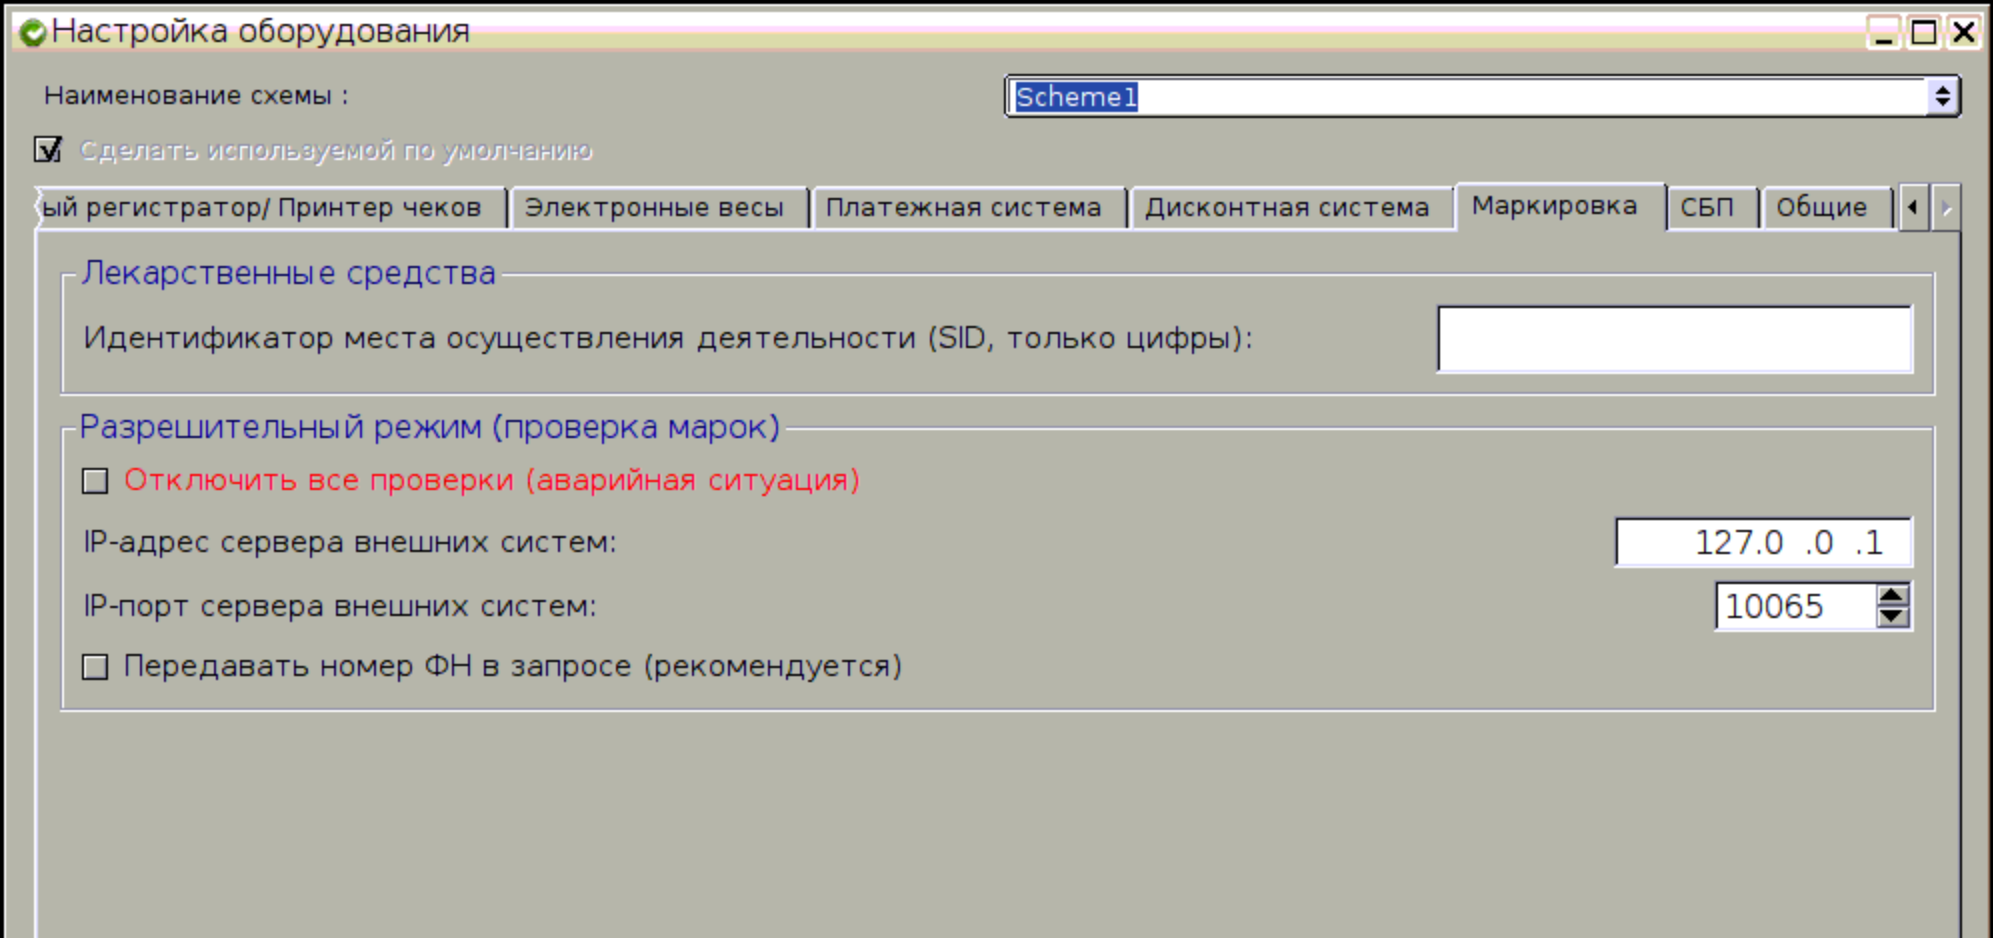Image resolution: width=1993 pixels, height=938 pixels.
Task: Click the IP port field 10065
Action: (x=1795, y=606)
